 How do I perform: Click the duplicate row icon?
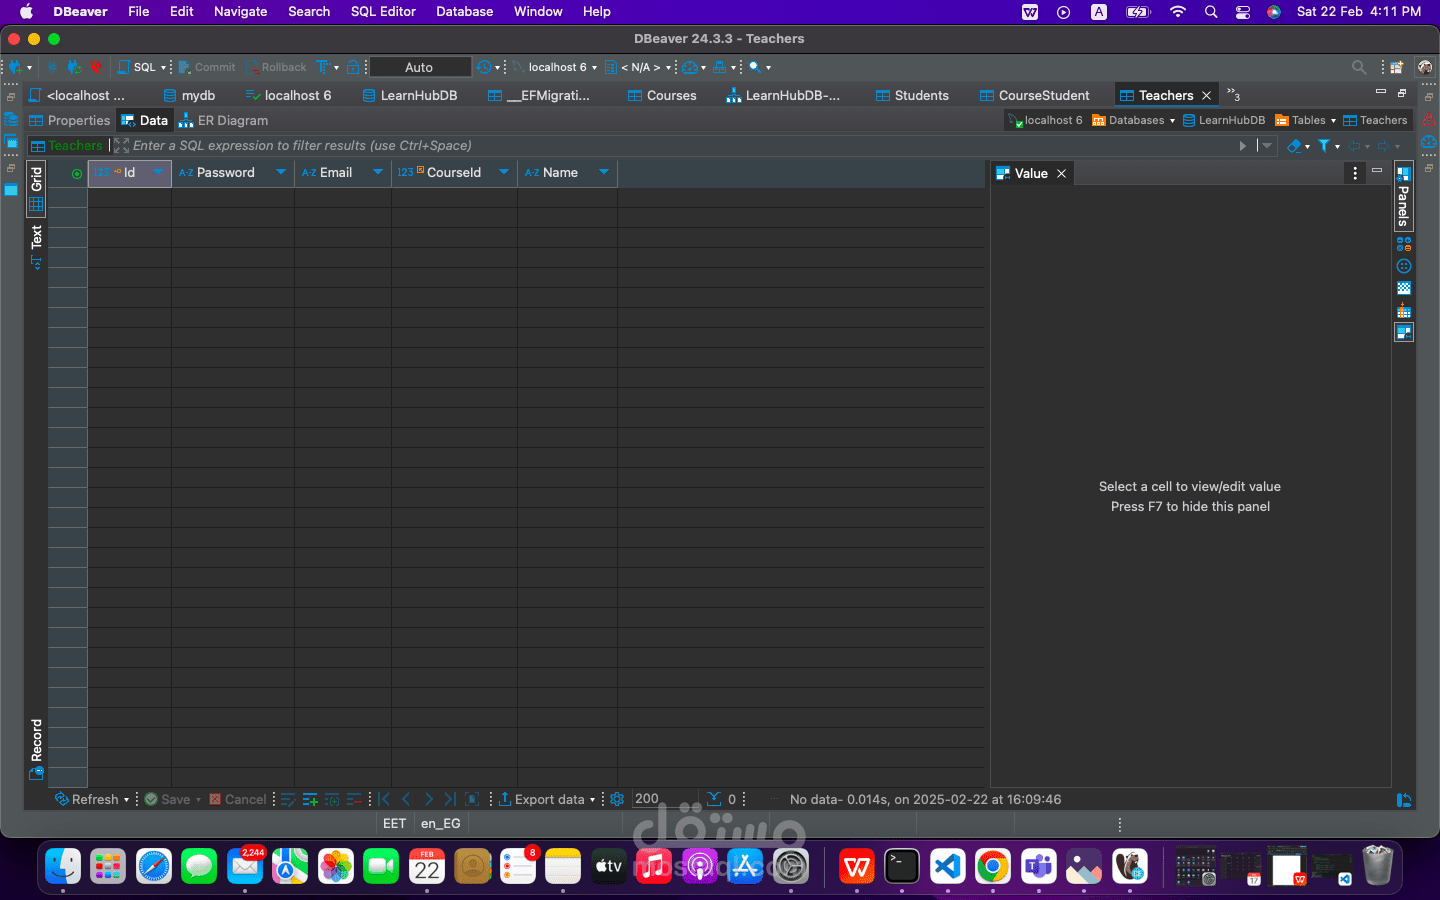(332, 799)
